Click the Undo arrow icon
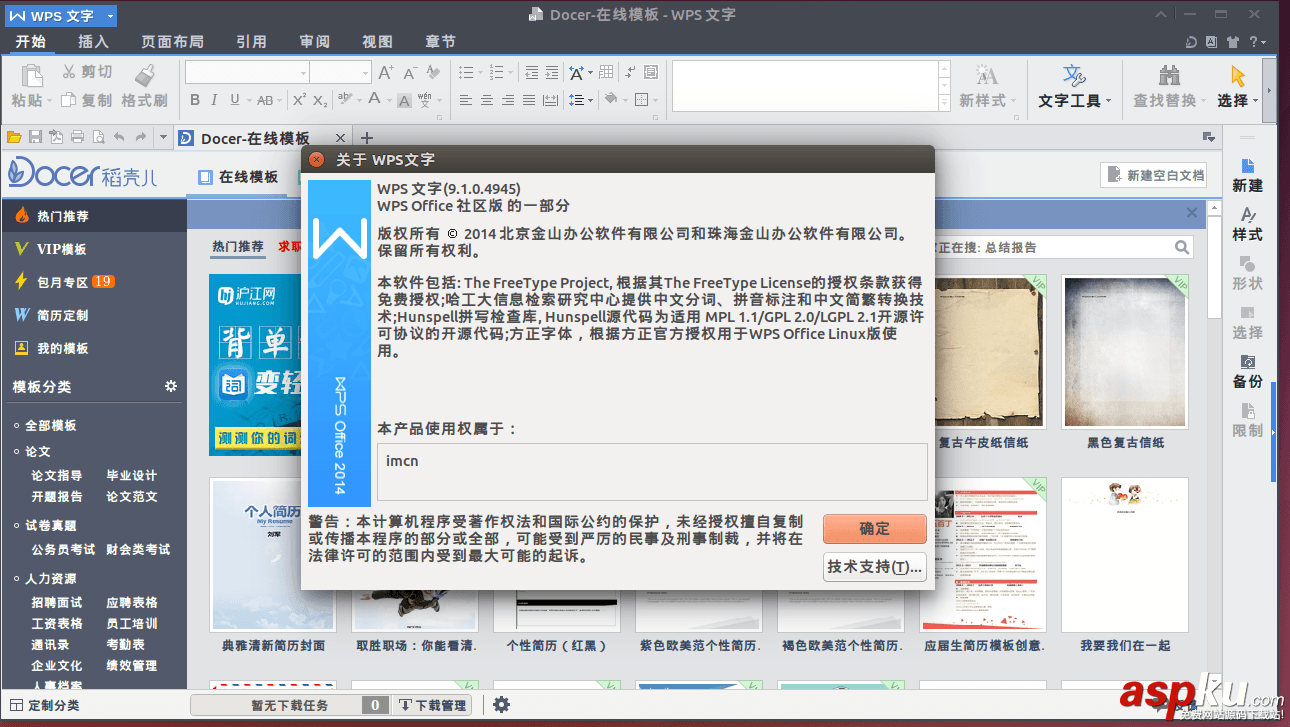The height and width of the screenshot is (727, 1290). [x=119, y=137]
